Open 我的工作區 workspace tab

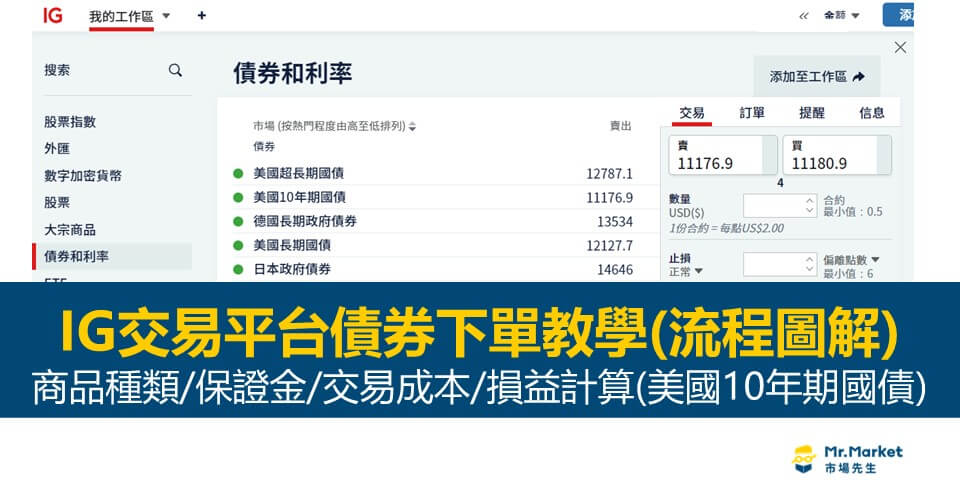[x=121, y=17]
